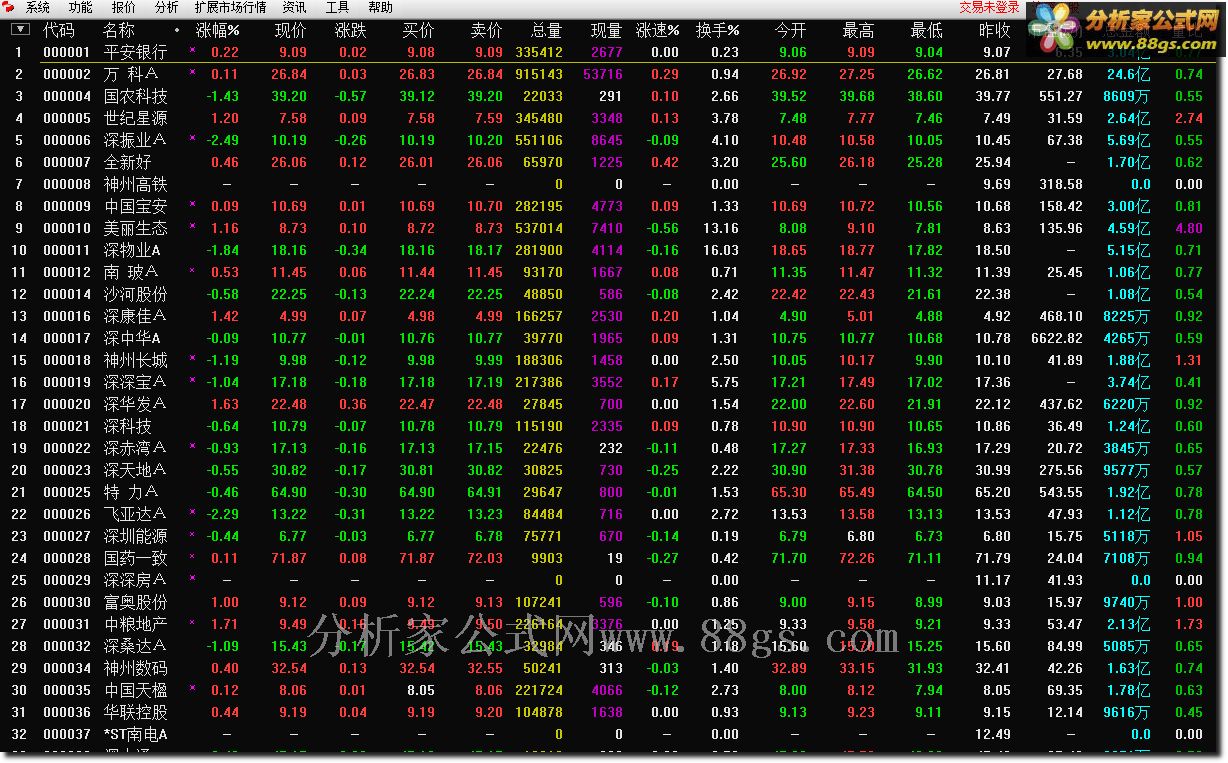Select the 华联控股 stock name
Image resolution: width=1228 pixels, height=763 pixels.
click(x=135, y=712)
